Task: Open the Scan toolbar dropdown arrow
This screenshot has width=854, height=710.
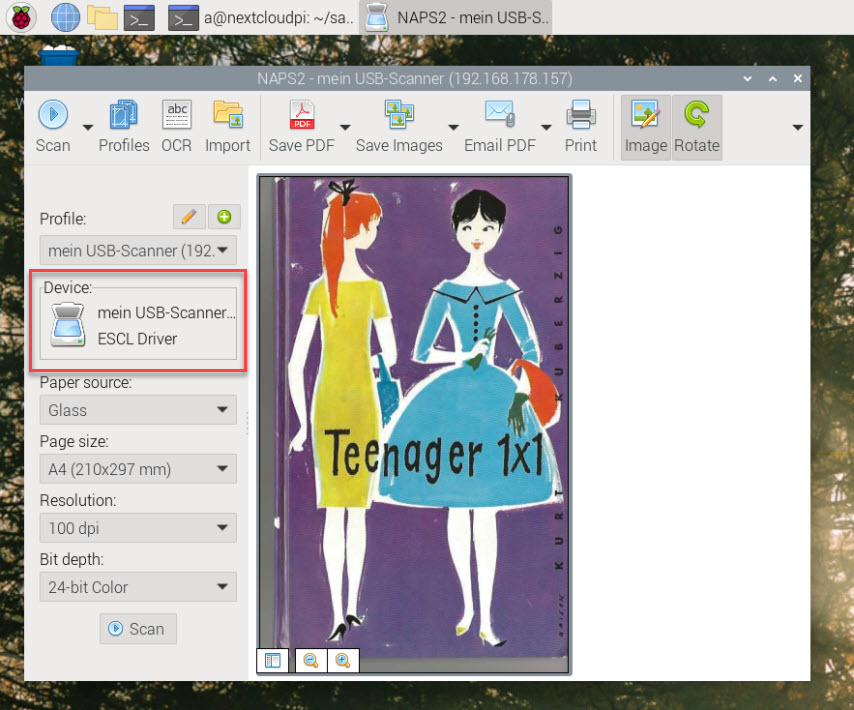Action: [88, 127]
